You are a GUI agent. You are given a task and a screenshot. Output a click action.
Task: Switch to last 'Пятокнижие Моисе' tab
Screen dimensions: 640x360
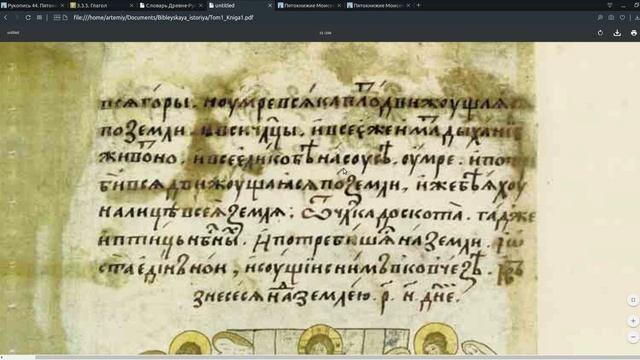click(x=378, y=5)
